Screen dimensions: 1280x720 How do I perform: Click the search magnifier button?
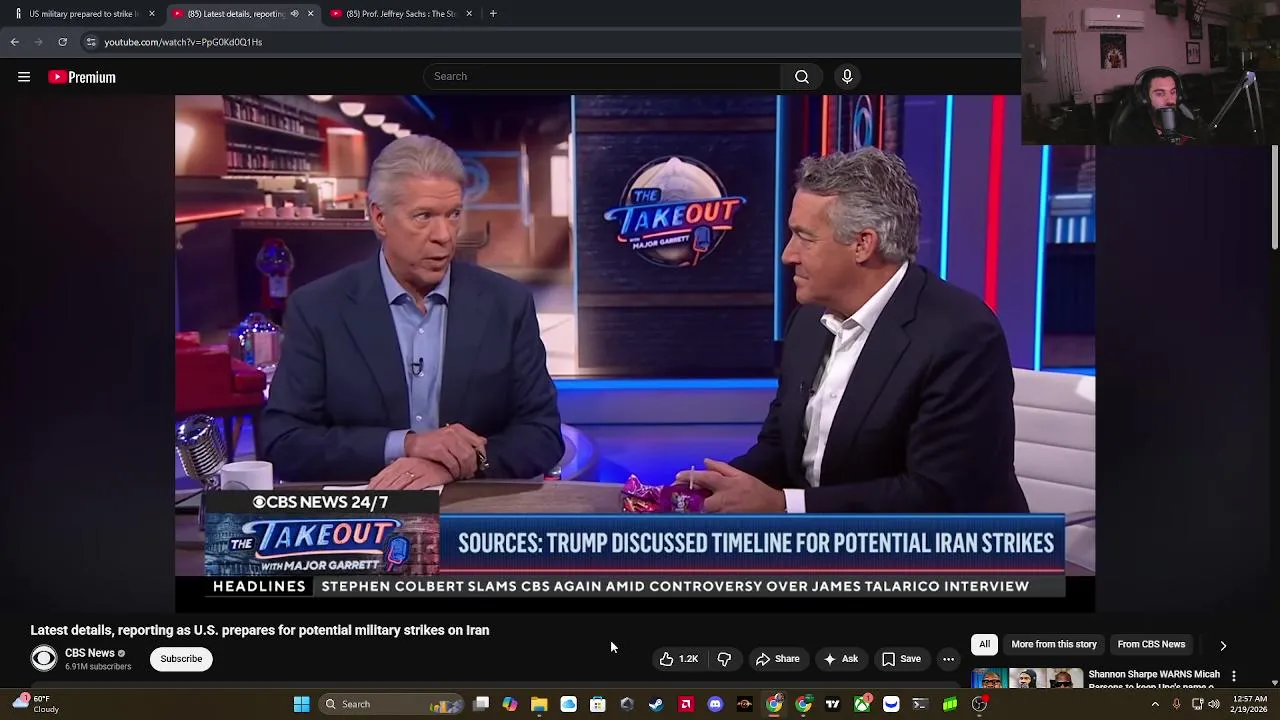pyautogui.click(x=802, y=76)
